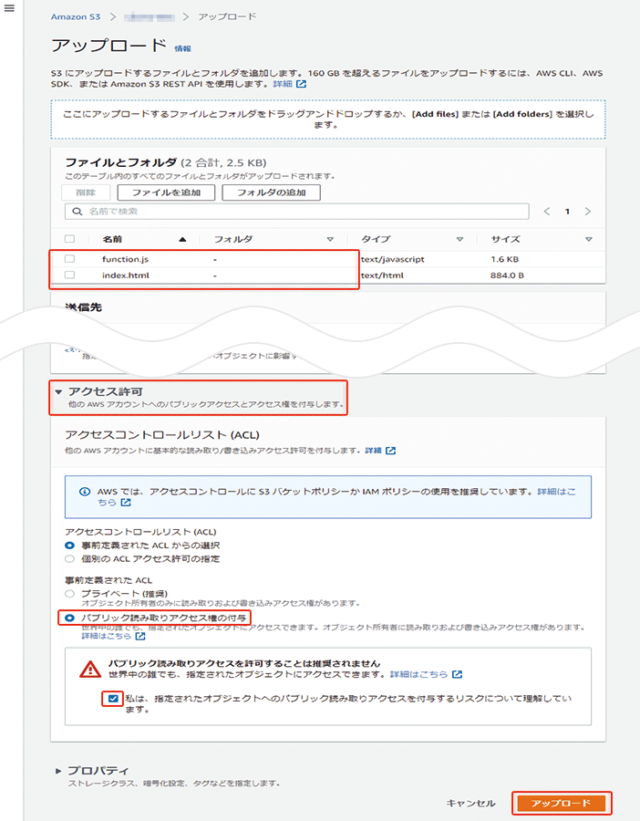Select 個別の ACL アクセス許可の指定 radio option
This screenshot has width=640, height=821.
tap(69, 559)
